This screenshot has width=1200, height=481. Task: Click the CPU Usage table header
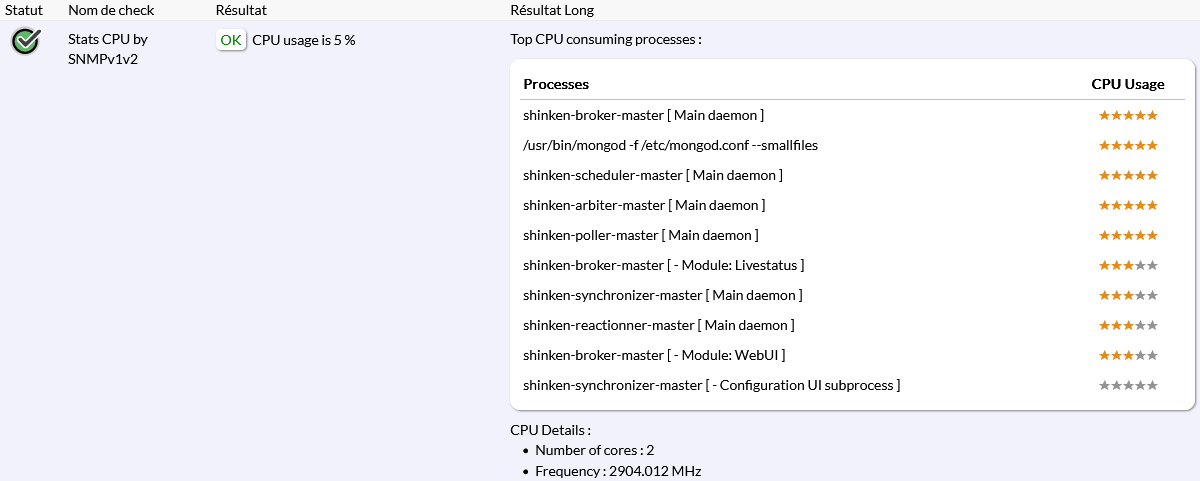pyautogui.click(x=1128, y=84)
